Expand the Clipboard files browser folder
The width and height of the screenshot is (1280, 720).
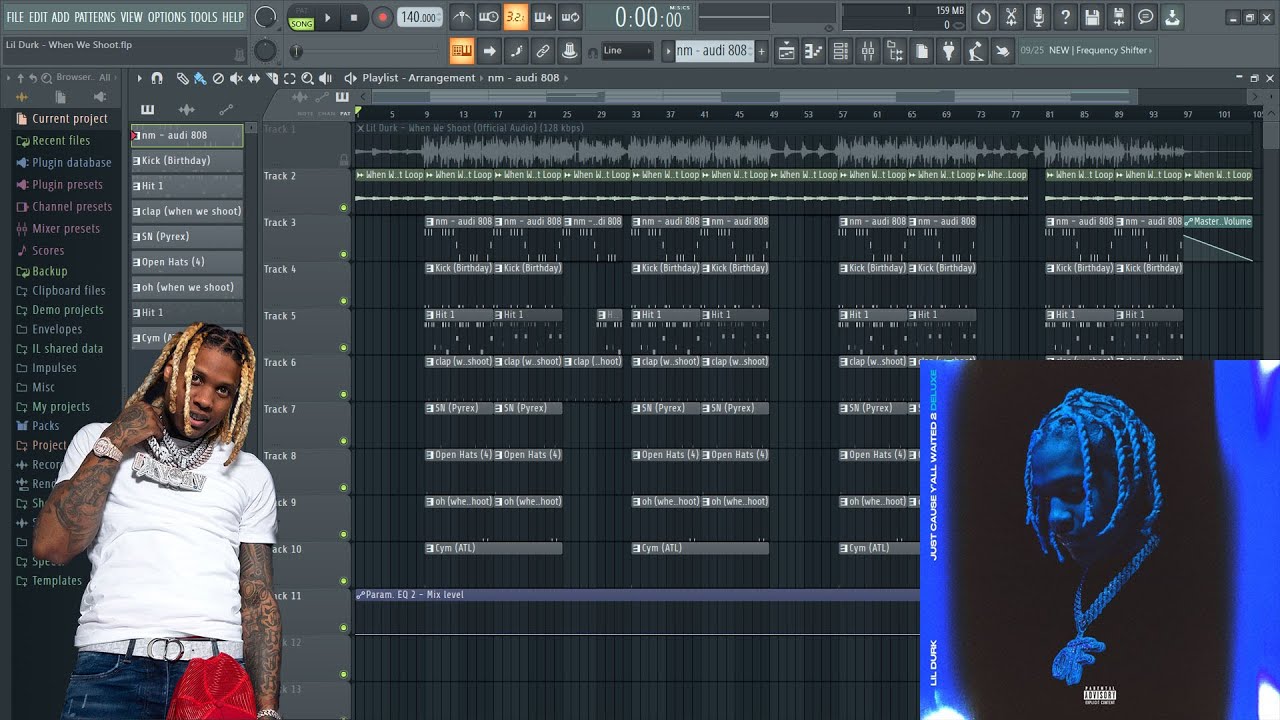[x=69, y=291]
